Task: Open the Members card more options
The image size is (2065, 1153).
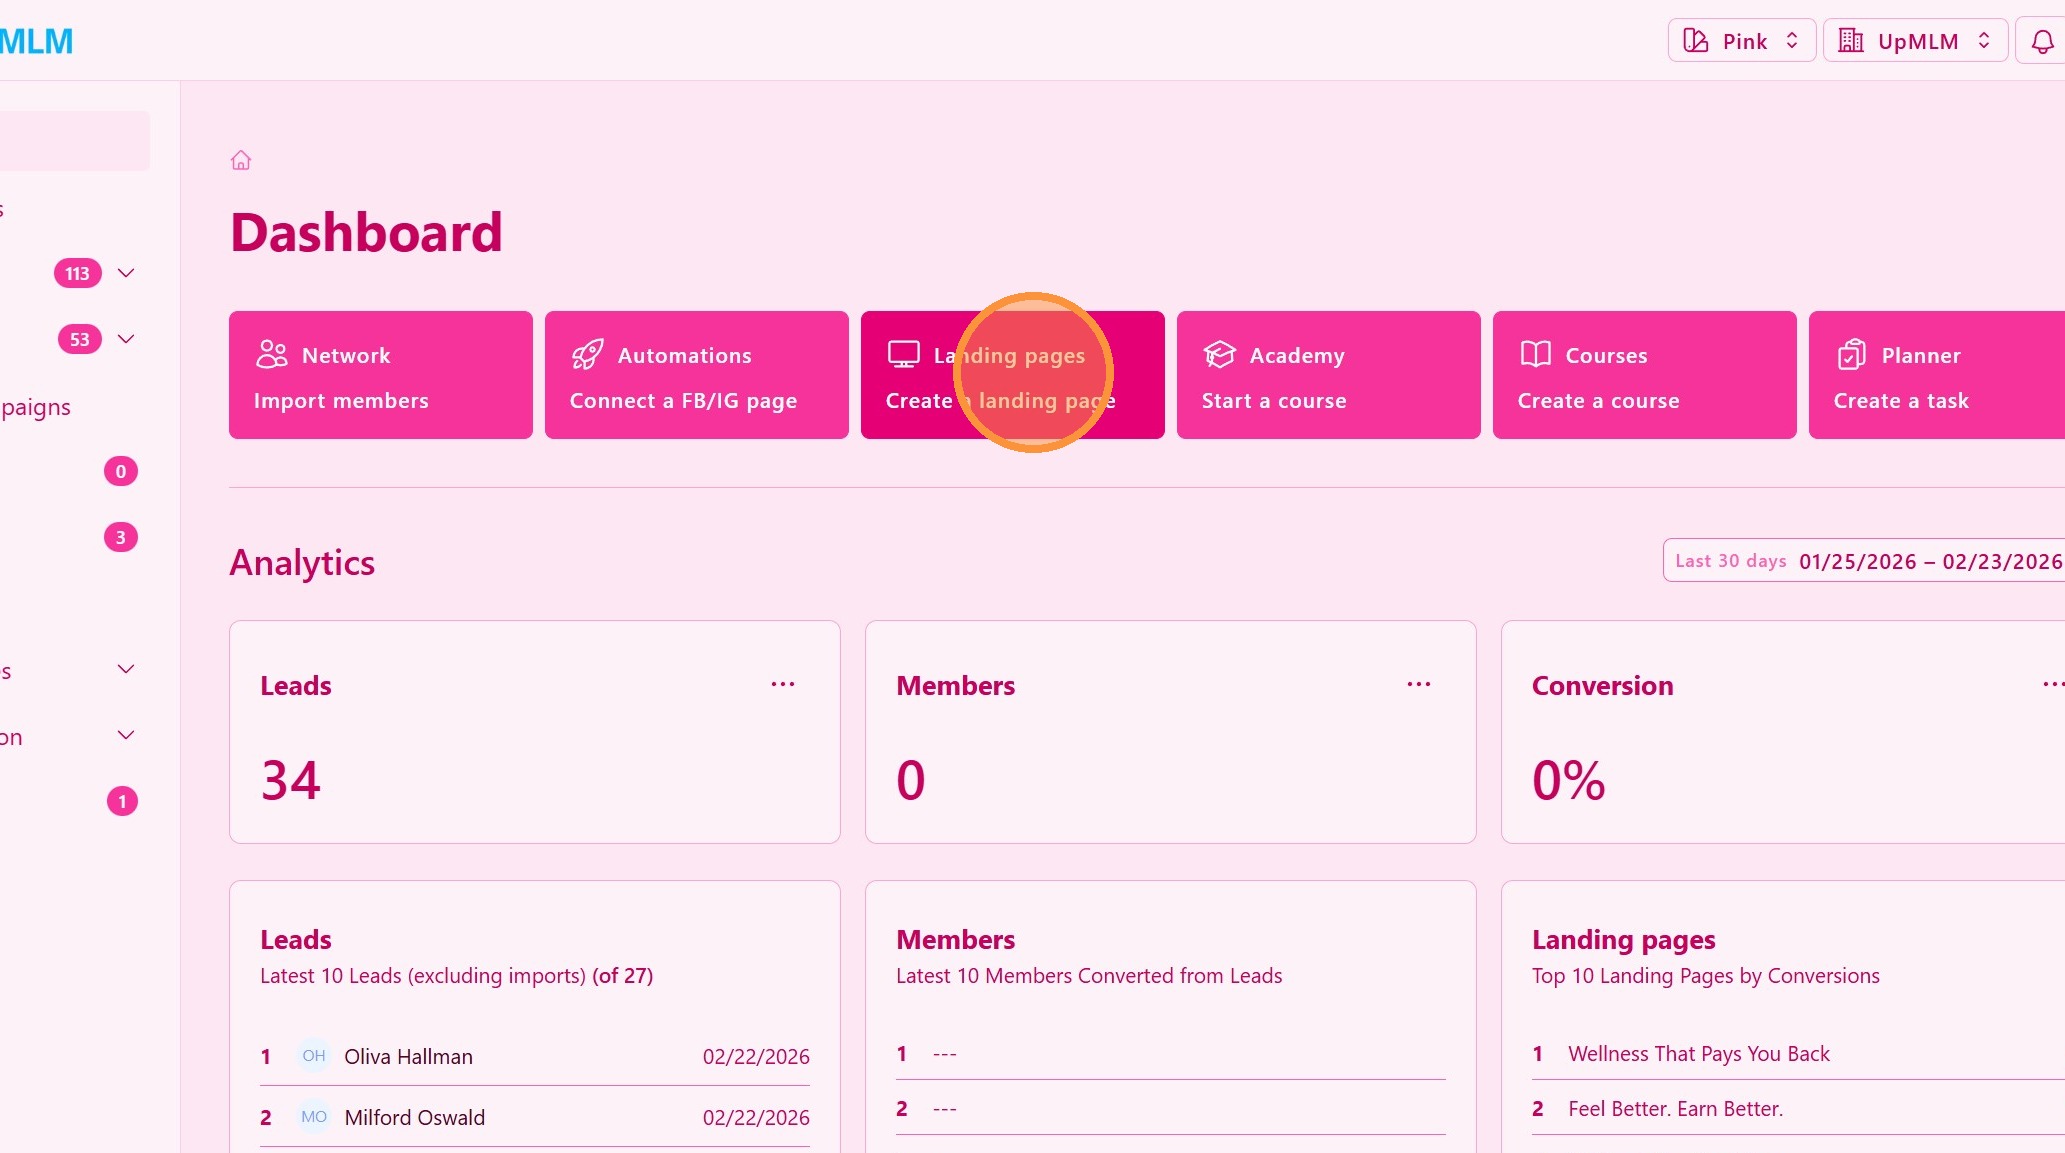Action: coord(1418,684)
